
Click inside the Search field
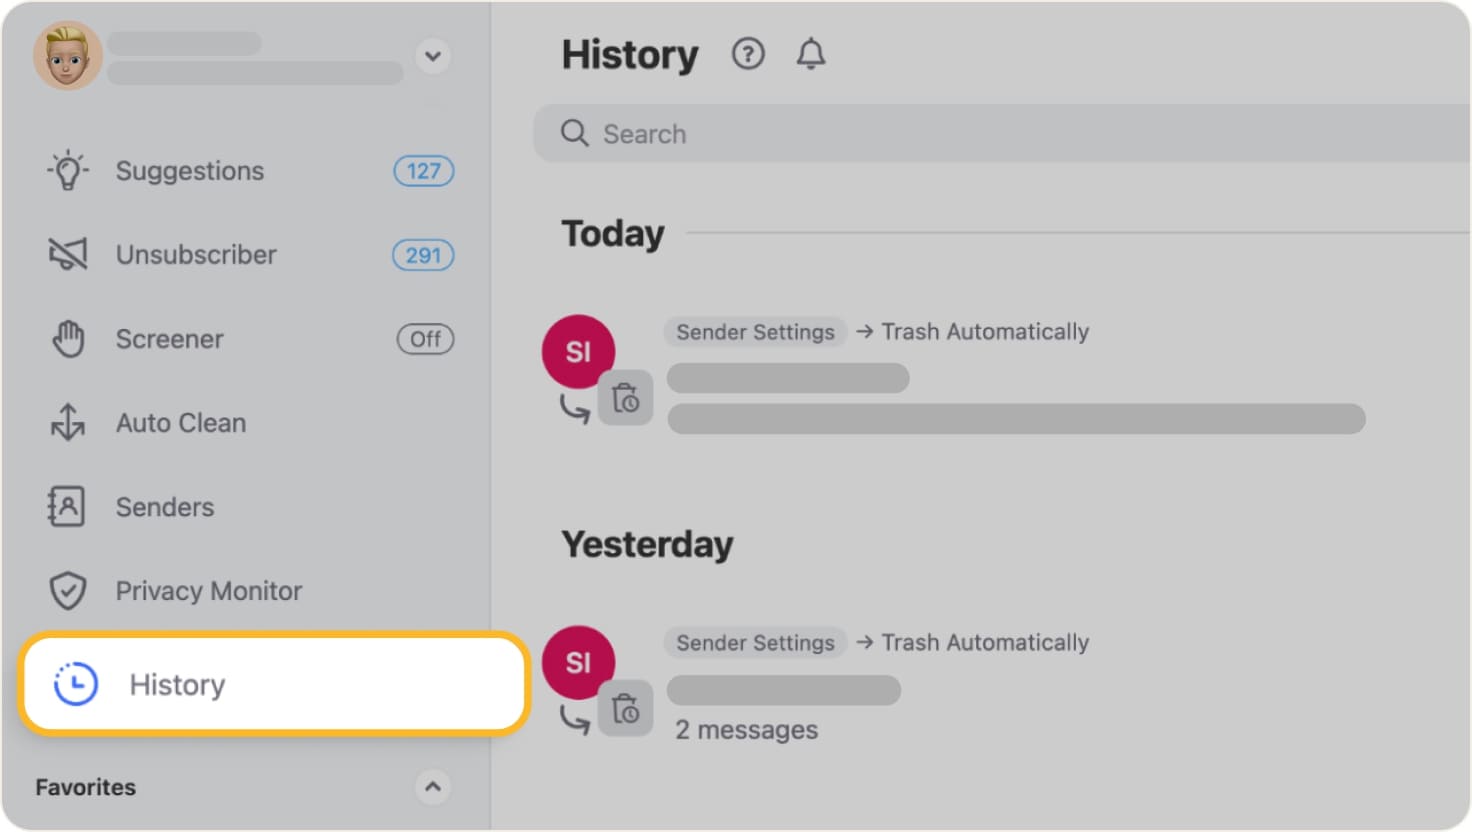point(800,133)
